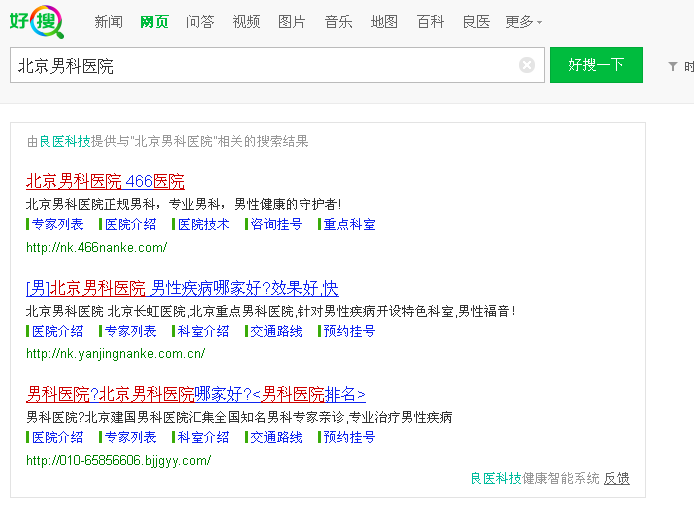Click 咨询挂号 under the first result

pos(275,224)
